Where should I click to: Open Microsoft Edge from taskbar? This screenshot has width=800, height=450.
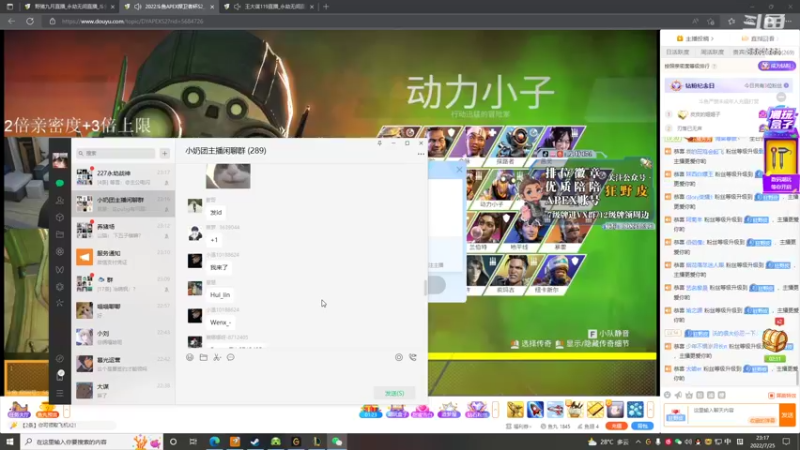214,442
